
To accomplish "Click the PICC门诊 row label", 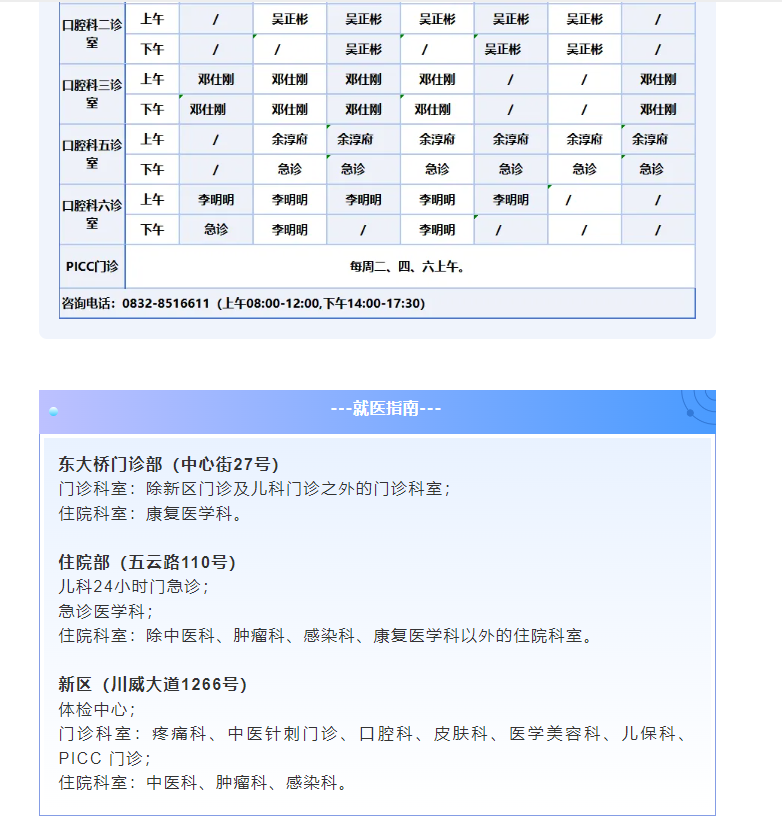I will click(x=92, y=266).
